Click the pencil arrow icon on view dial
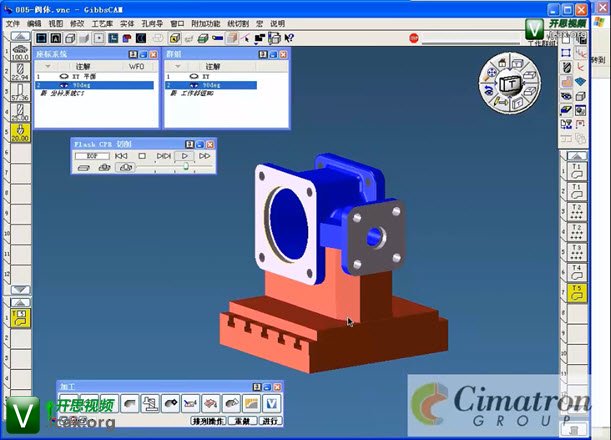This screenshot has width=611, height=440. 500,103
